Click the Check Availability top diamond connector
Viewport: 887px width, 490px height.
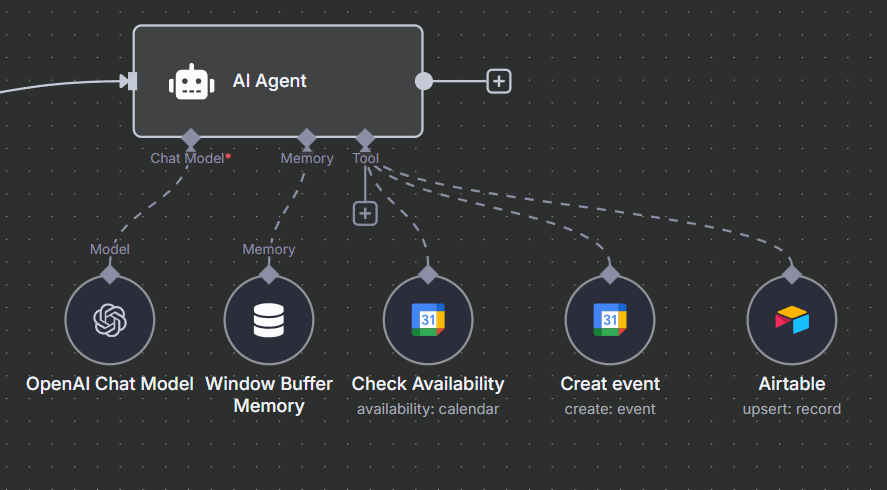coord(428,275)
